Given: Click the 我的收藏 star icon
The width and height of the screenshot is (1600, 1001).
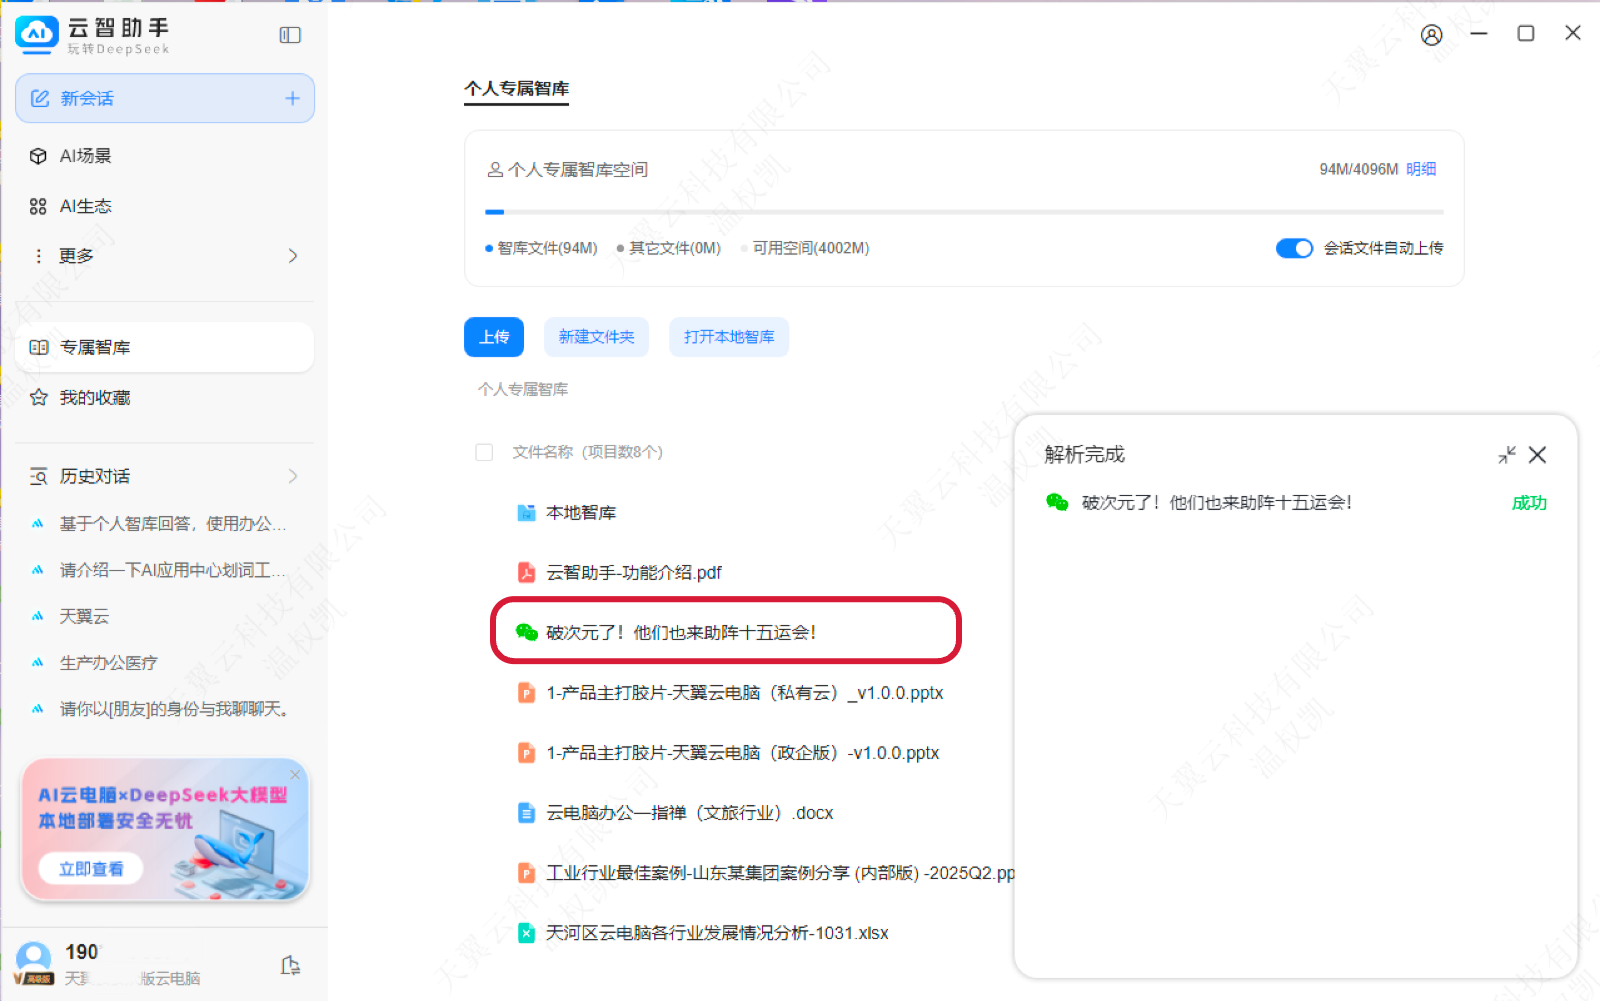Looking at the screenshot, I should [x=39, y=397].
